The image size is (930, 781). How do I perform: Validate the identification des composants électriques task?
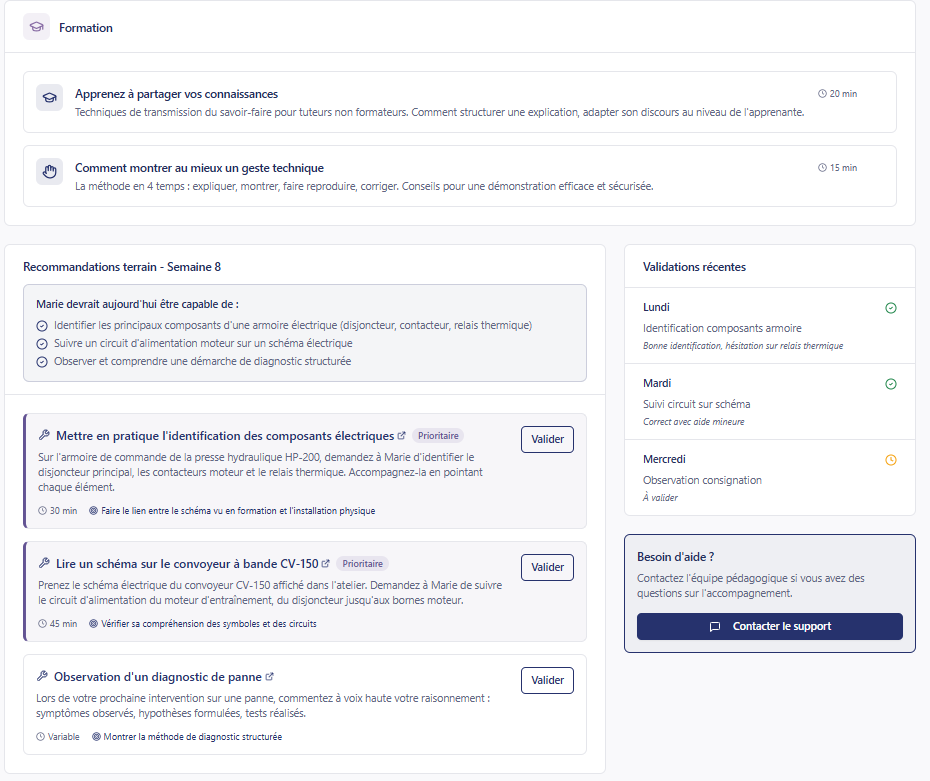tap(547, 439)
